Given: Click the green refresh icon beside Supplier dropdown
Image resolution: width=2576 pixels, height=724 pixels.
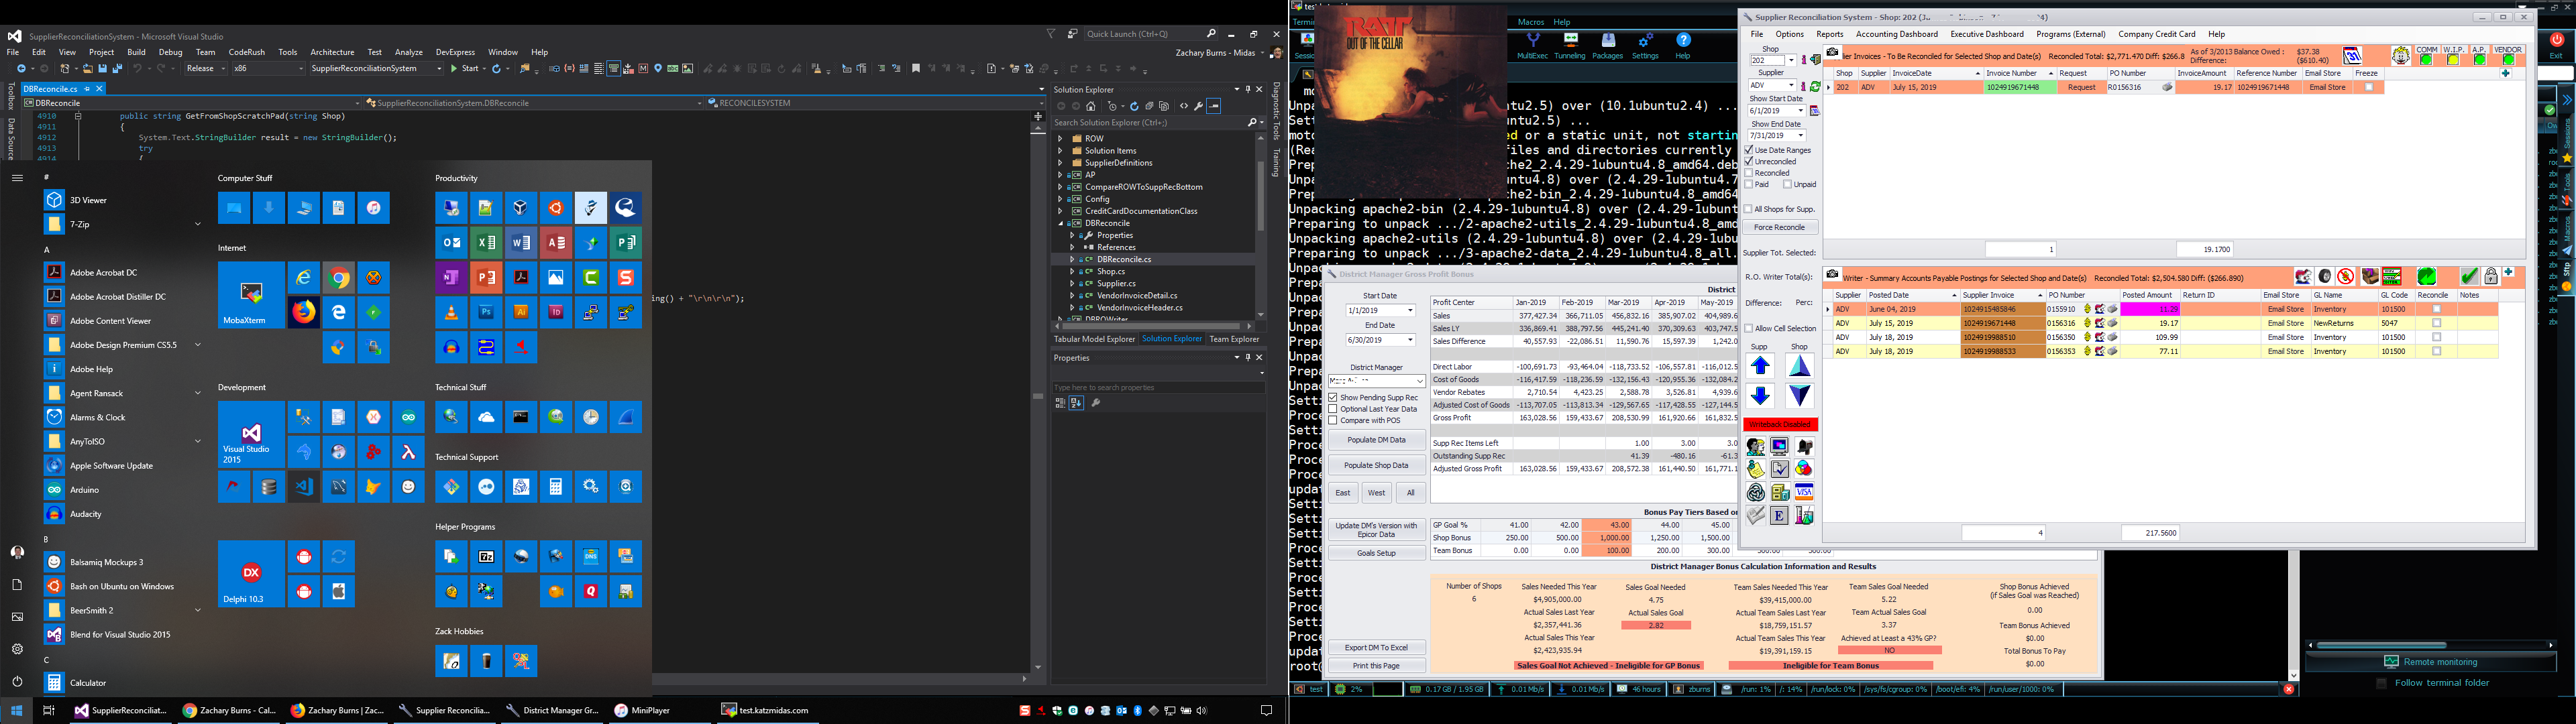Looking at the screenshot, I should 1815,86.
